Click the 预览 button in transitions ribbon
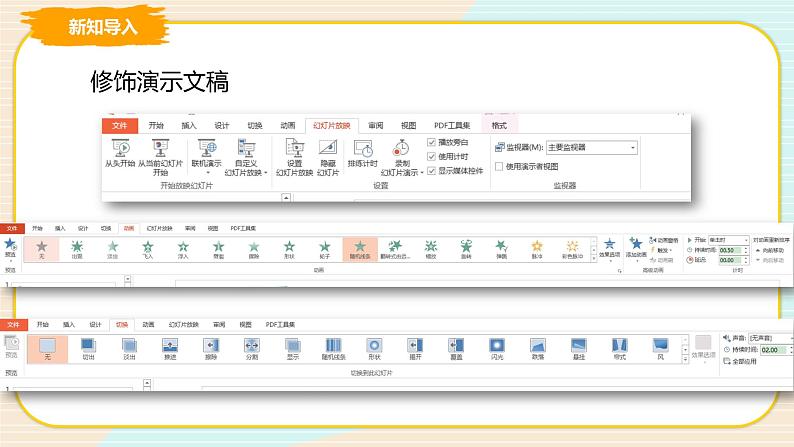This screenshot has height=447, width=794. tap(11, 346)
